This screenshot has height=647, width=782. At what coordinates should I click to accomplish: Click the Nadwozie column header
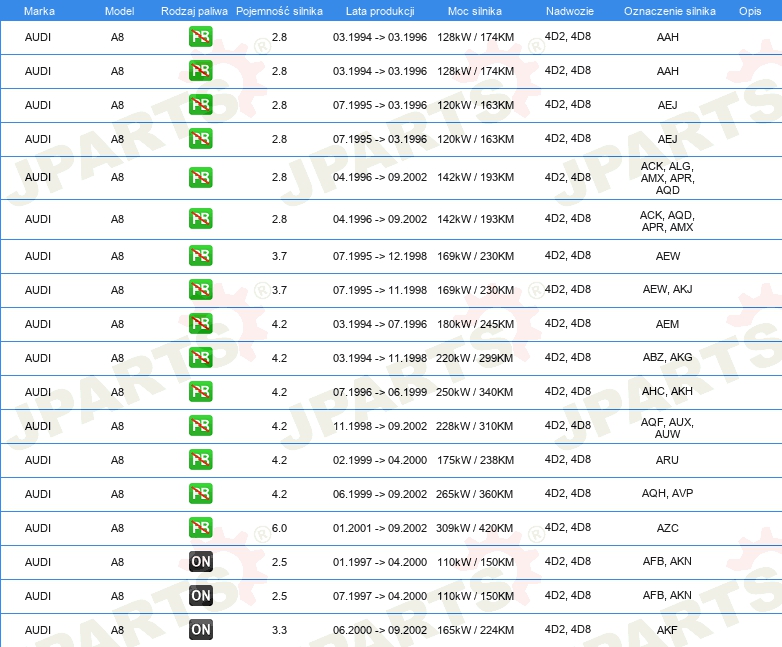(570, 11)
